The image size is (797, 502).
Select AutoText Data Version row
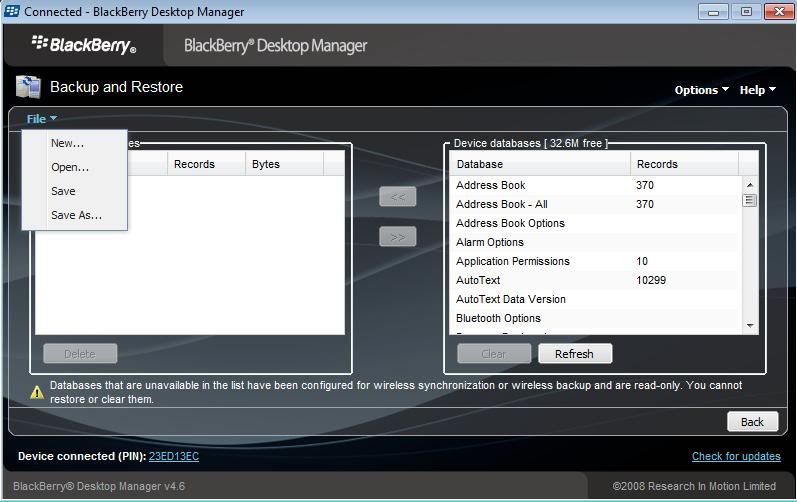coord(595,299)
